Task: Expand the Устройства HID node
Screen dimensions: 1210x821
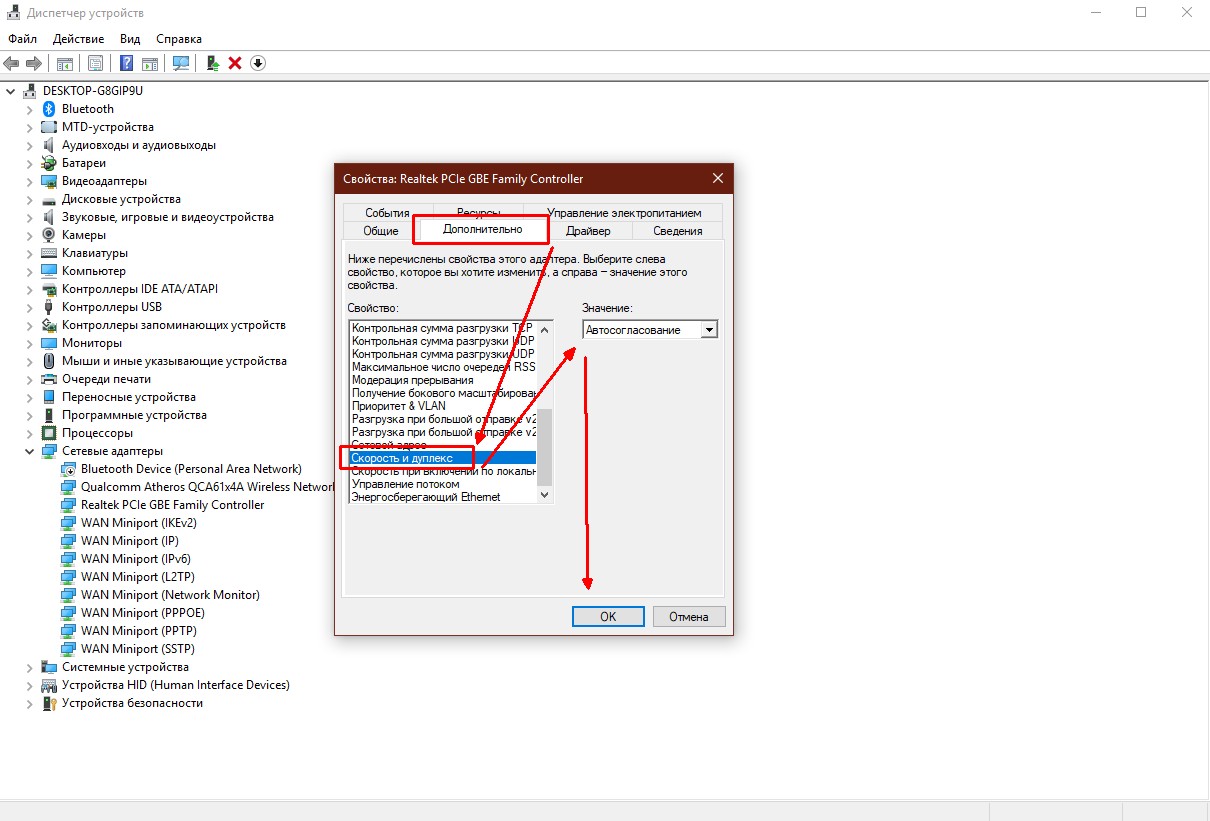Action: point(30,685)
